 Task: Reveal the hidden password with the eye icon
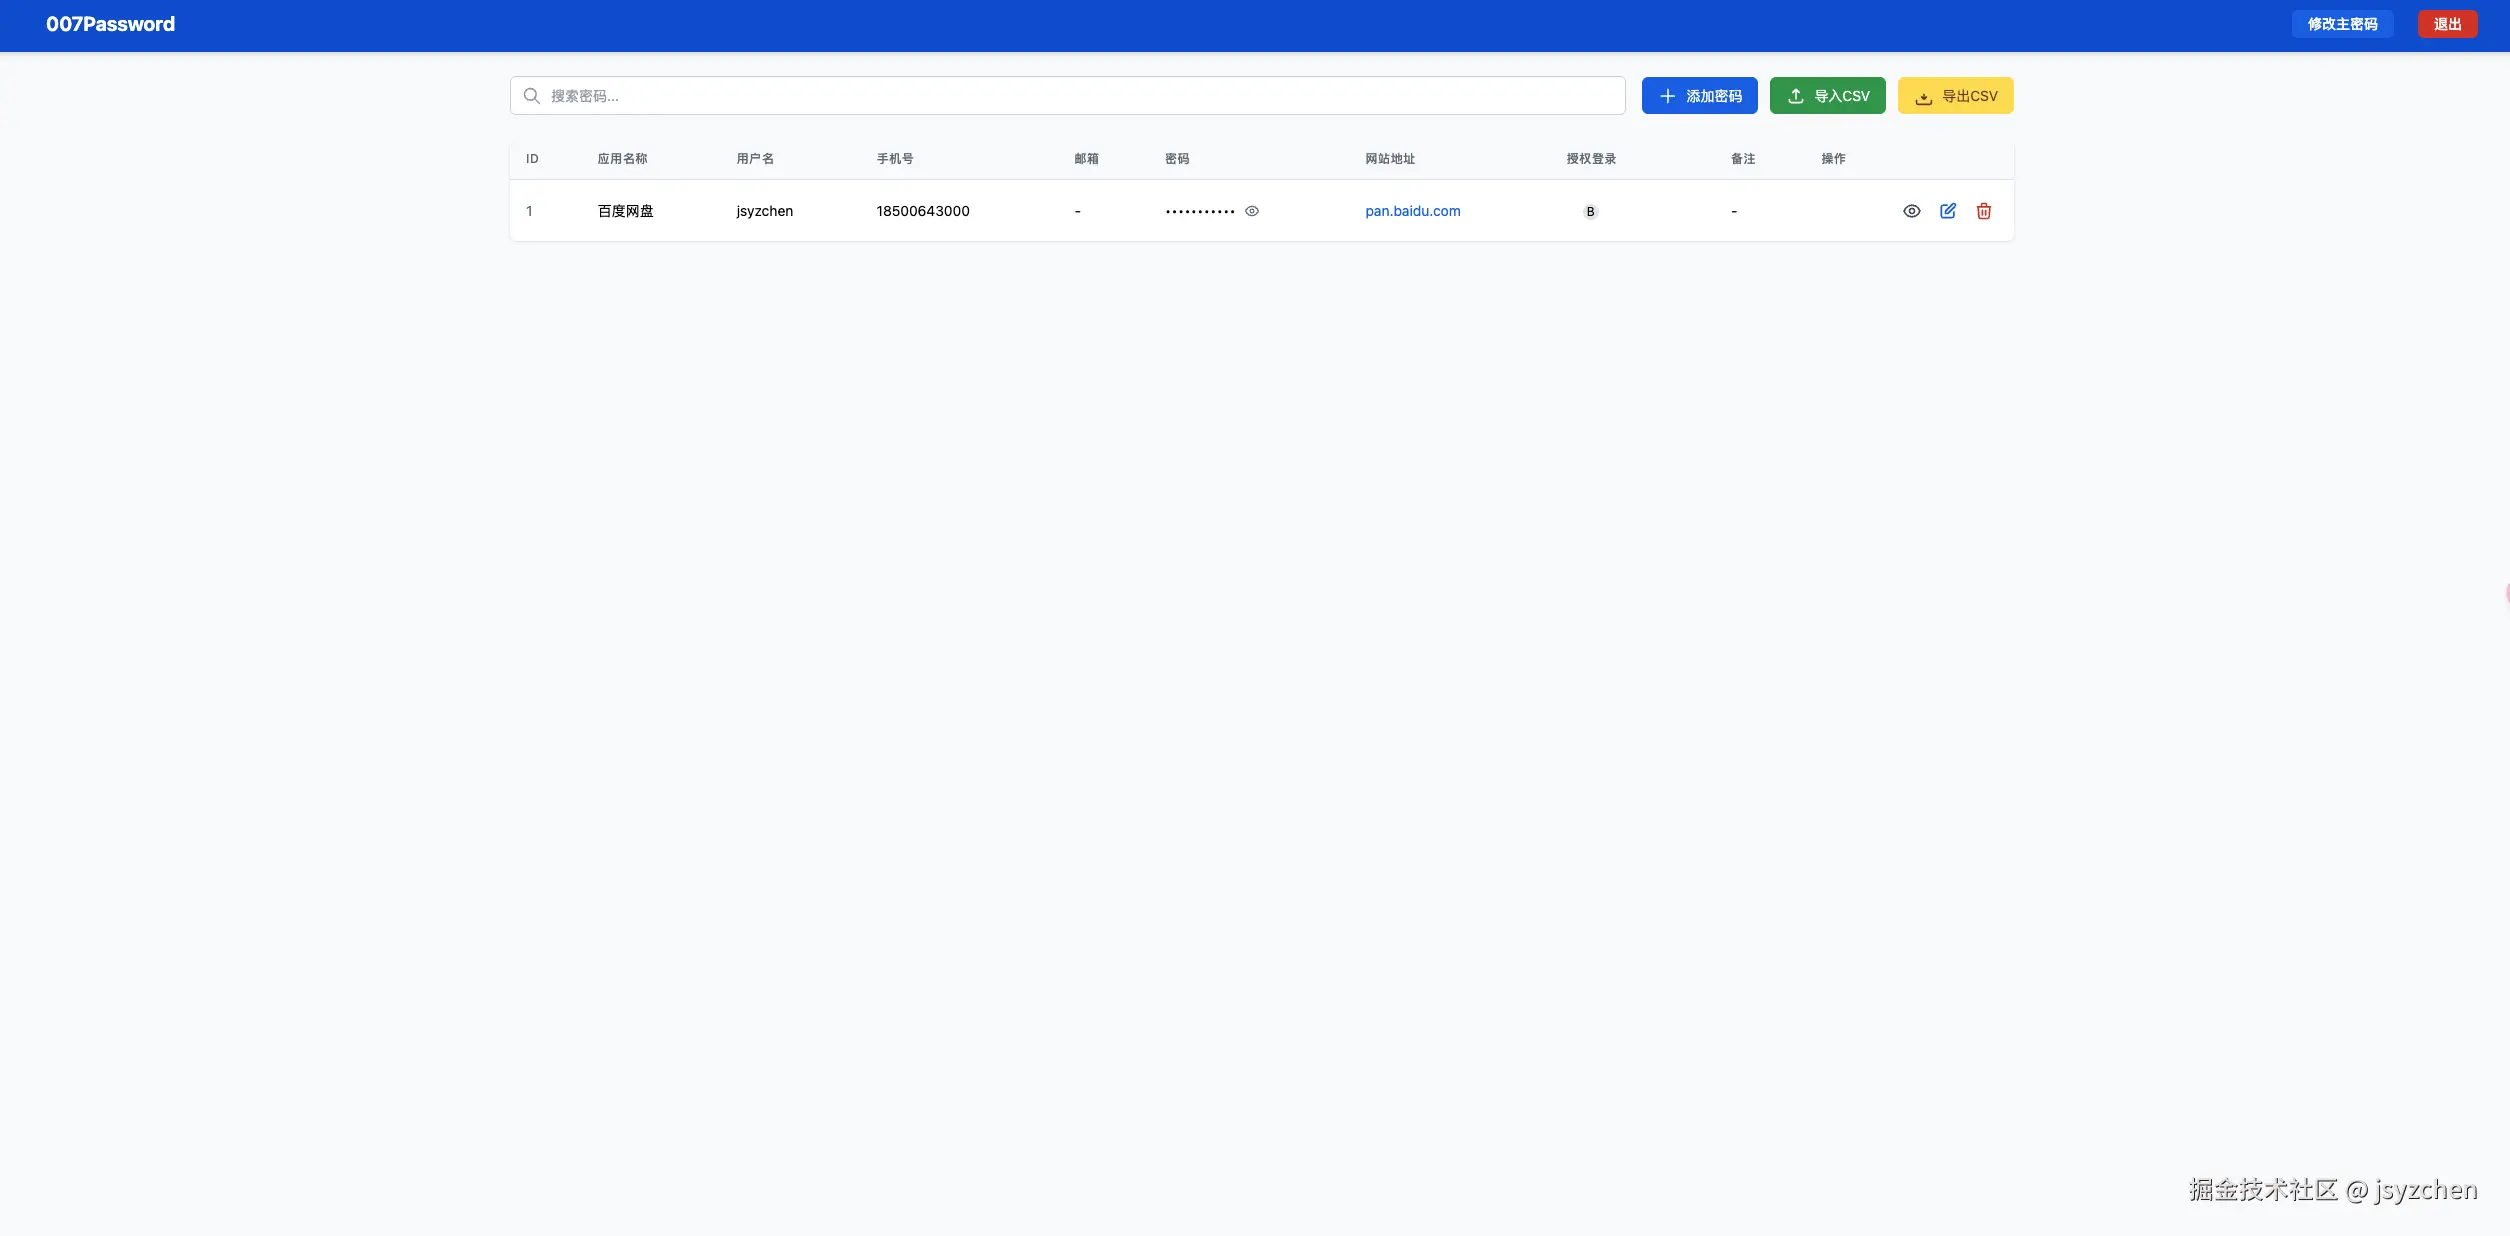1251,211
